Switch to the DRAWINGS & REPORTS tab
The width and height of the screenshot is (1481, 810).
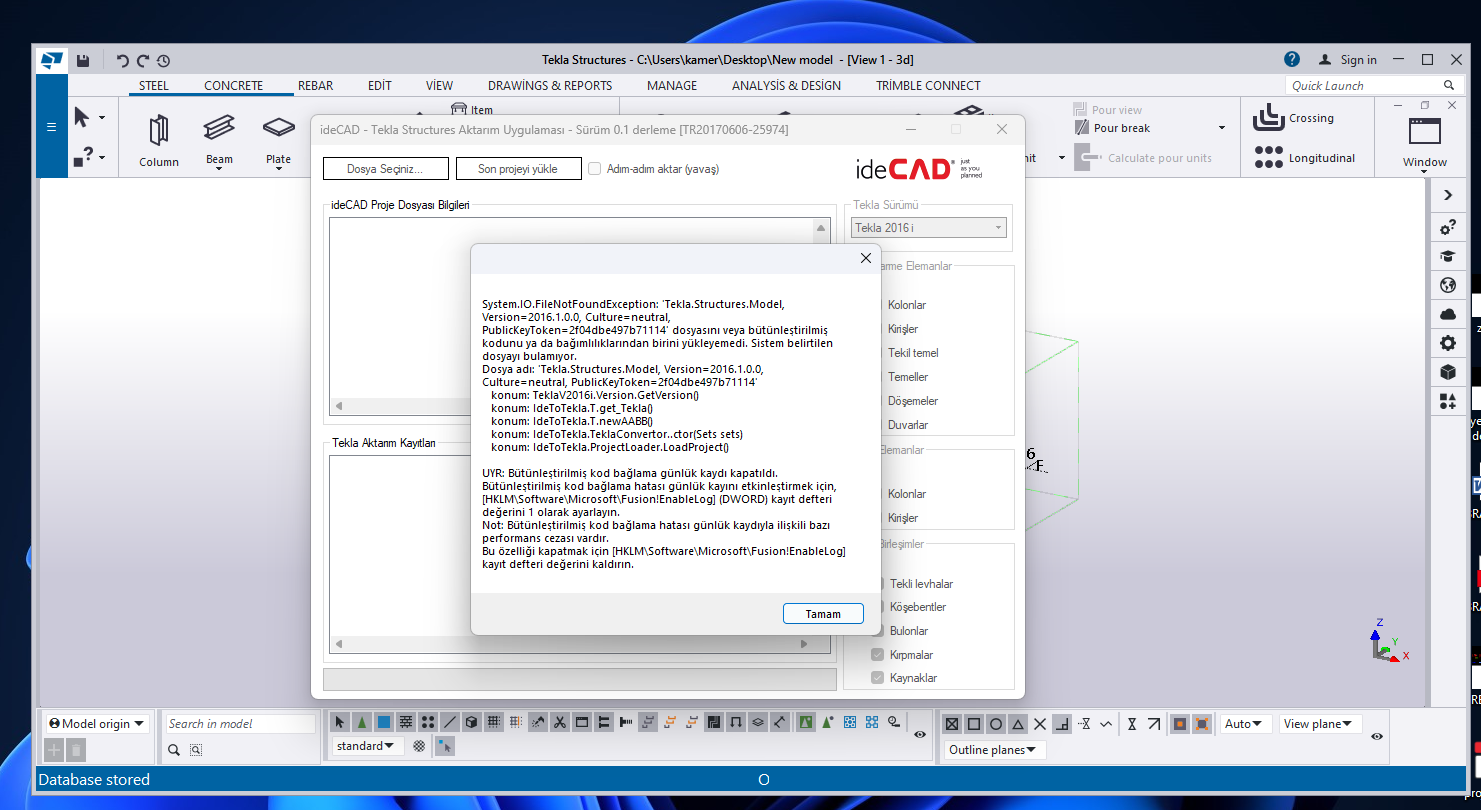click(x=550, y=86)
